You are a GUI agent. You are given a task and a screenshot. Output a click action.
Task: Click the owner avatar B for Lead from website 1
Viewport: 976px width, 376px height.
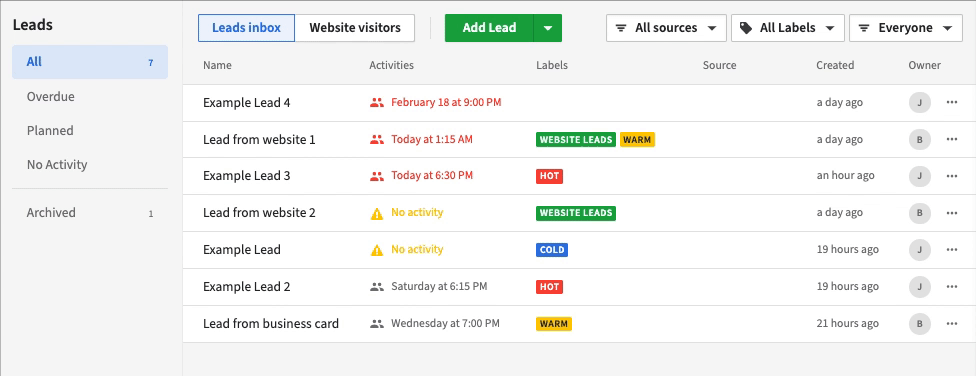[x=919, y=139]
